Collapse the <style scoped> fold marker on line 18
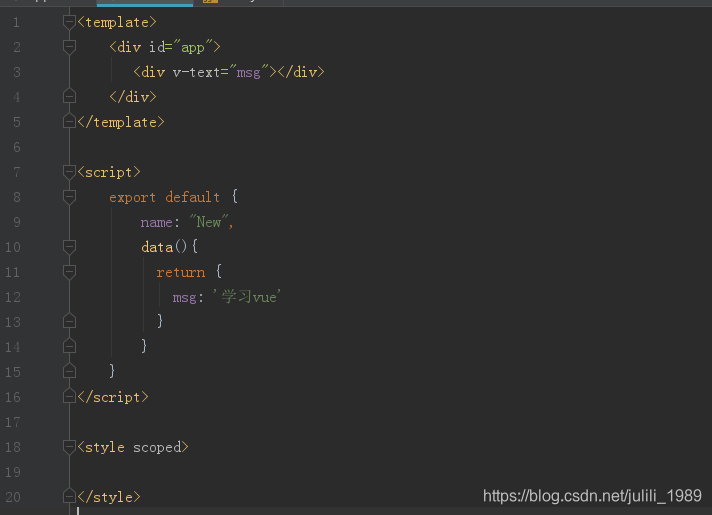 pyautogui.click(x=69, y=447)
